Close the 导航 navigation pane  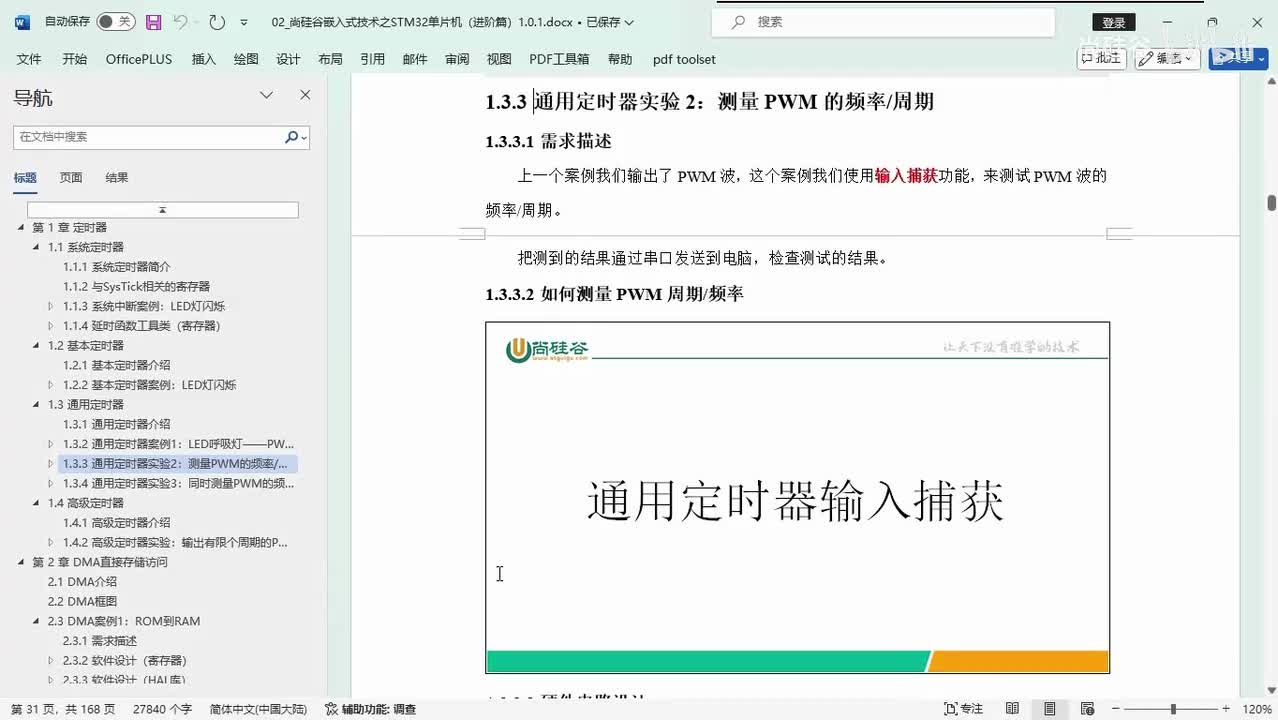(305, 95)
